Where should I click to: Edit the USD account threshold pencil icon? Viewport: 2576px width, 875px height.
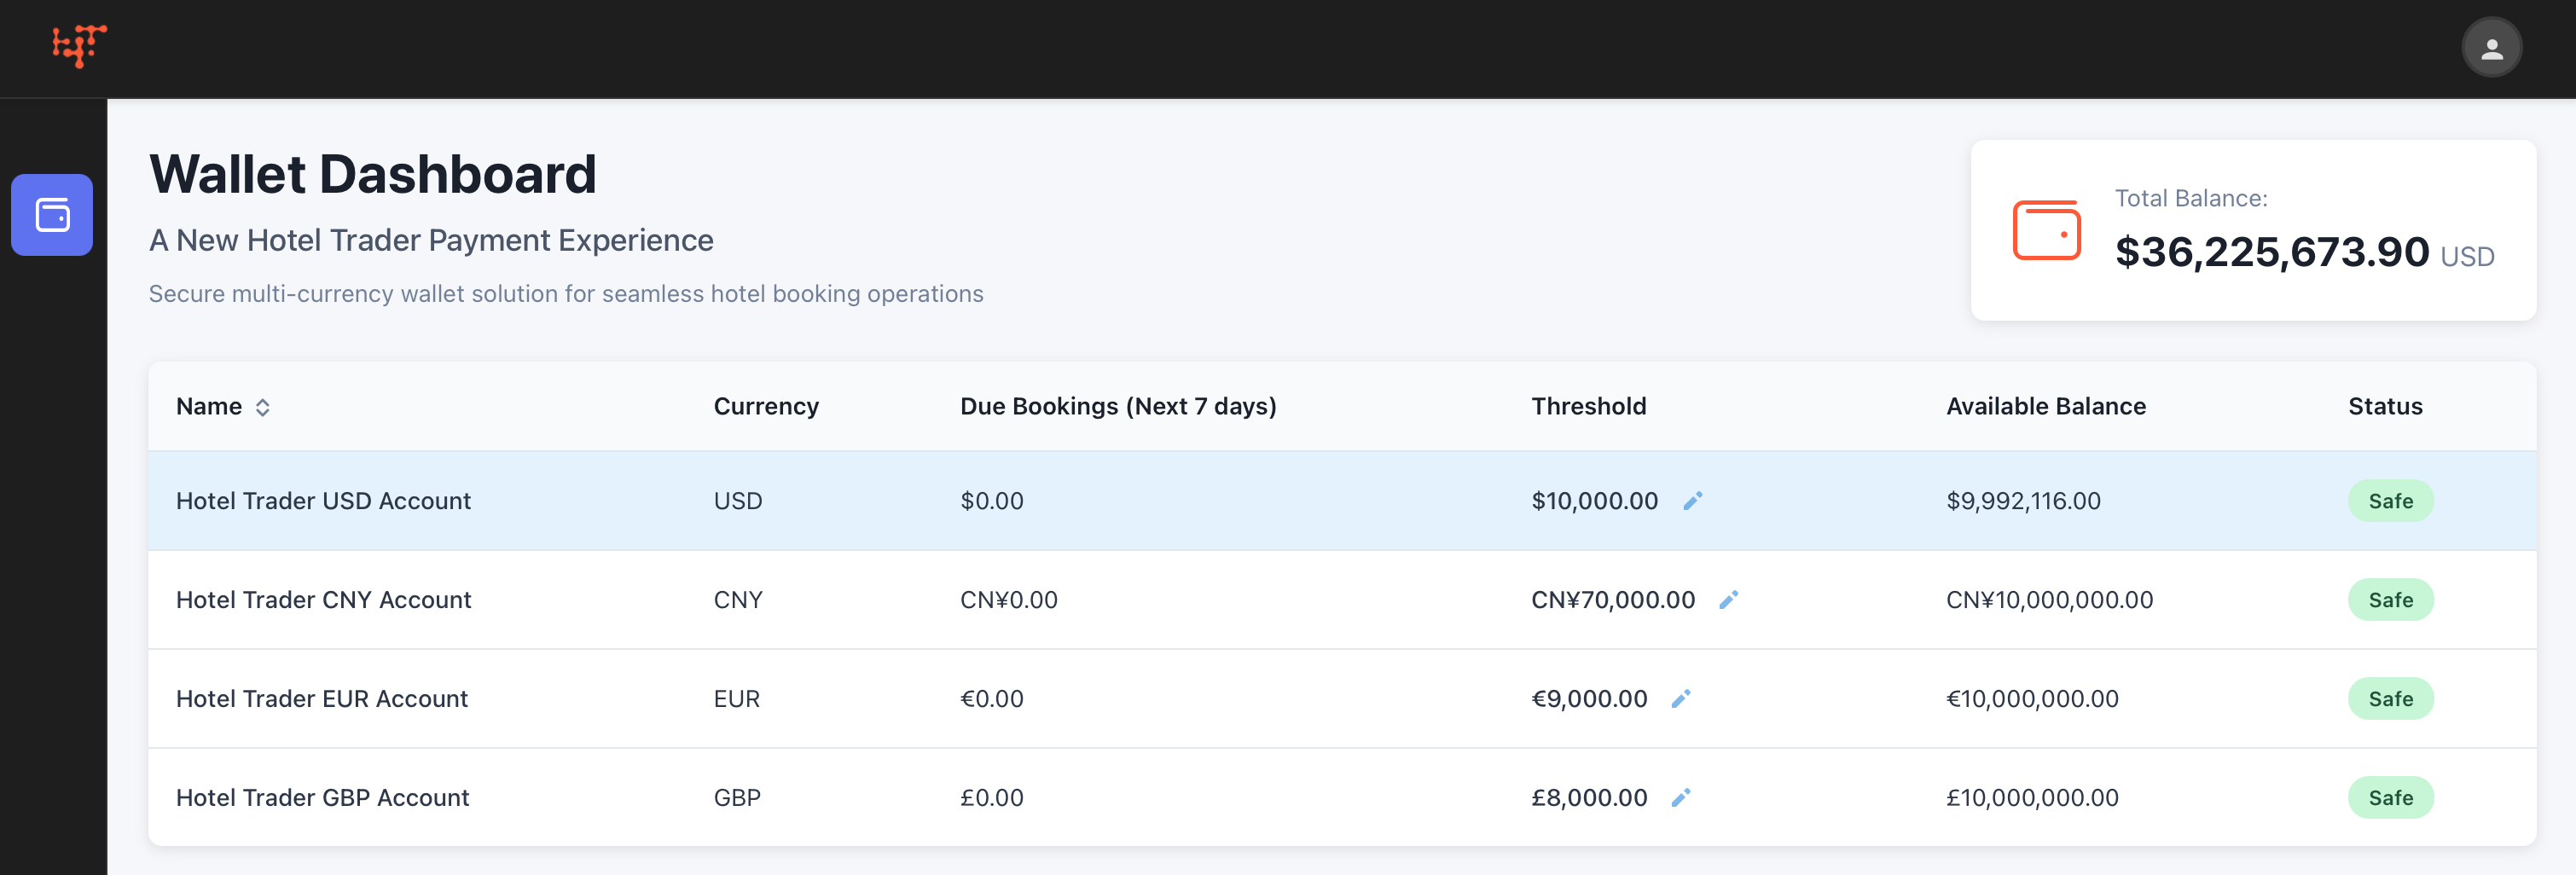1692,501
